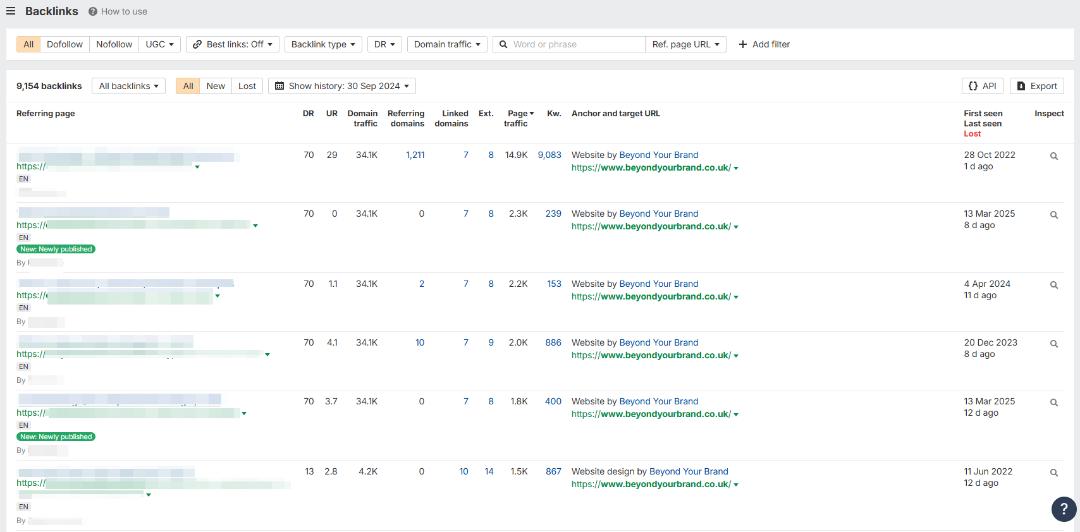Click the How to use help icon
Screen dimensions: 1080x532
(x=93, y=12)
